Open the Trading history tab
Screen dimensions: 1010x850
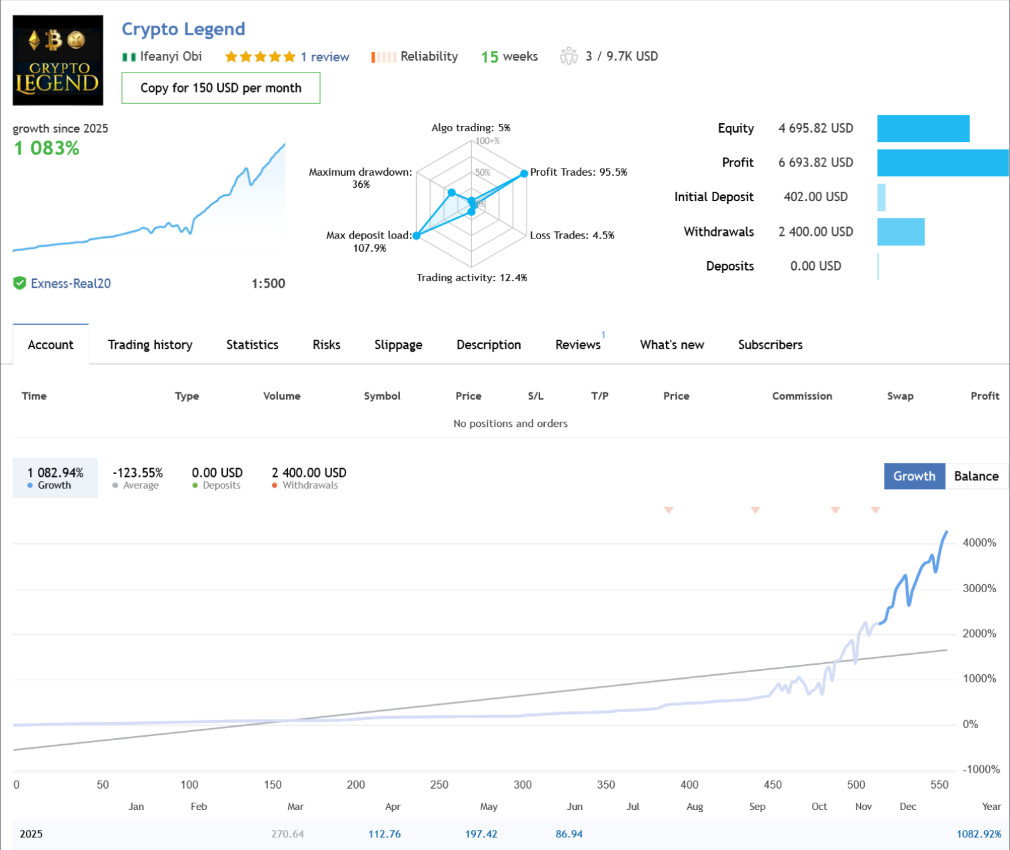[150, 345]
